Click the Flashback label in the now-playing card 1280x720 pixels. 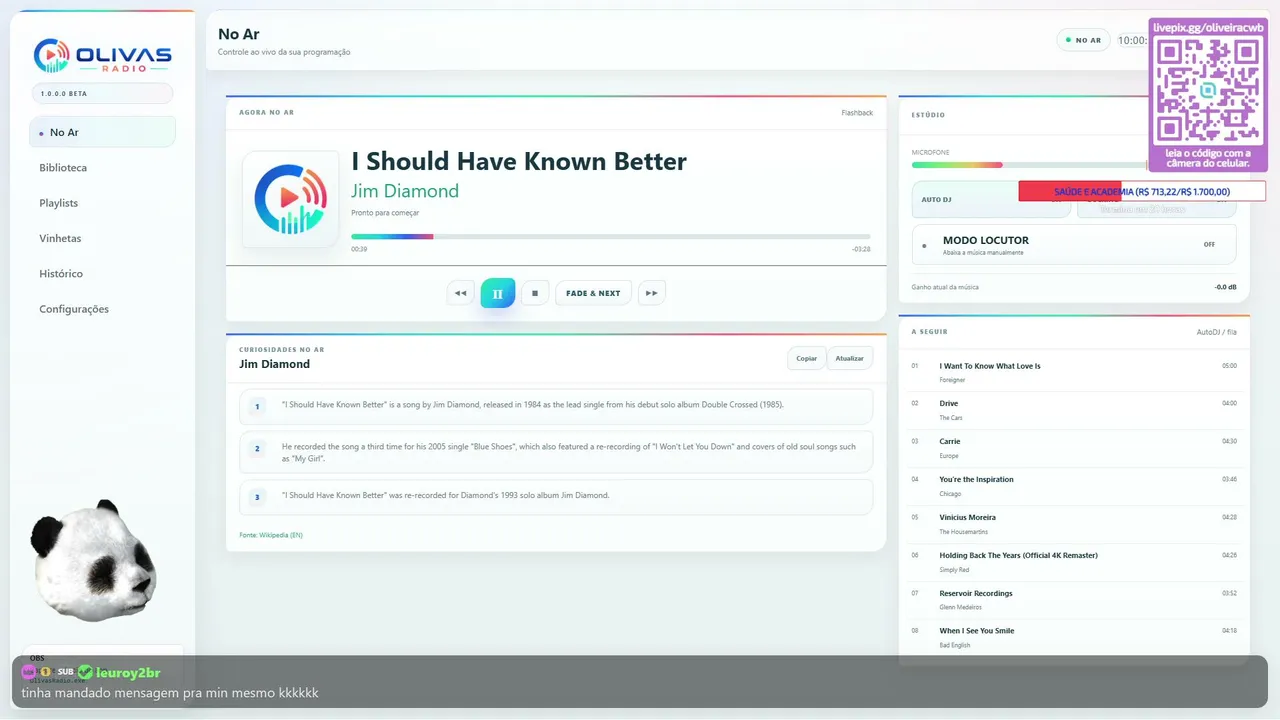(857, 113)
